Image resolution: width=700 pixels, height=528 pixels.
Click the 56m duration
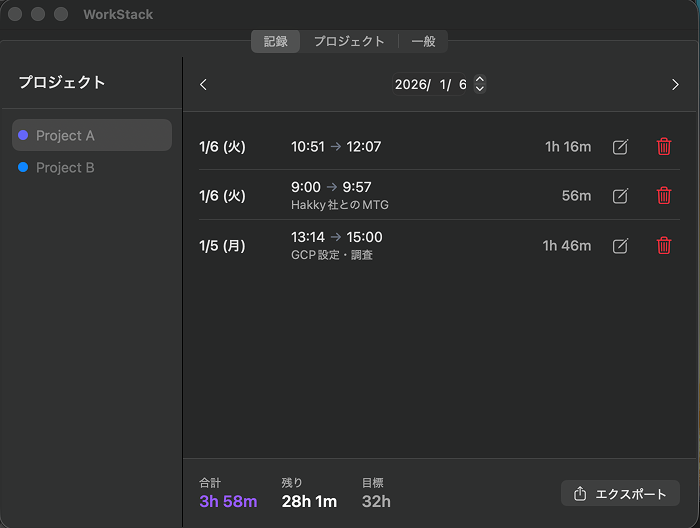[576, 195]
